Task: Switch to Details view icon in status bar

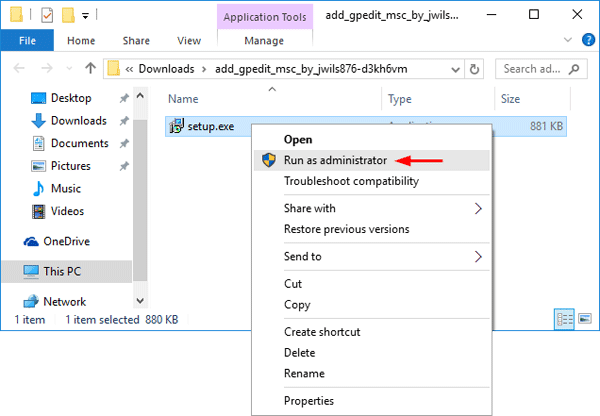Action: (564, 319)
